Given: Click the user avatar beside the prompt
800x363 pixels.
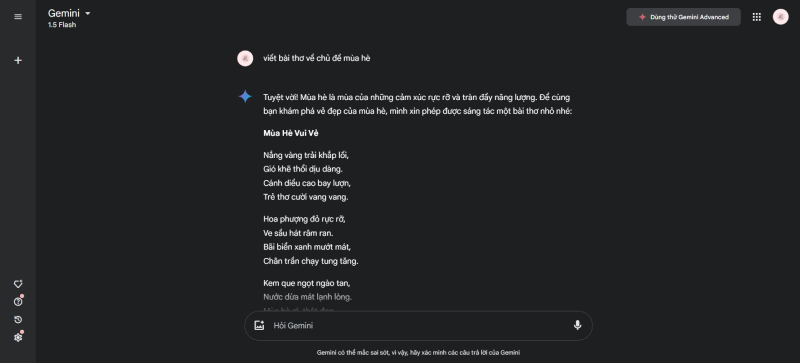Looking at the screenshot, I should 245,58.
